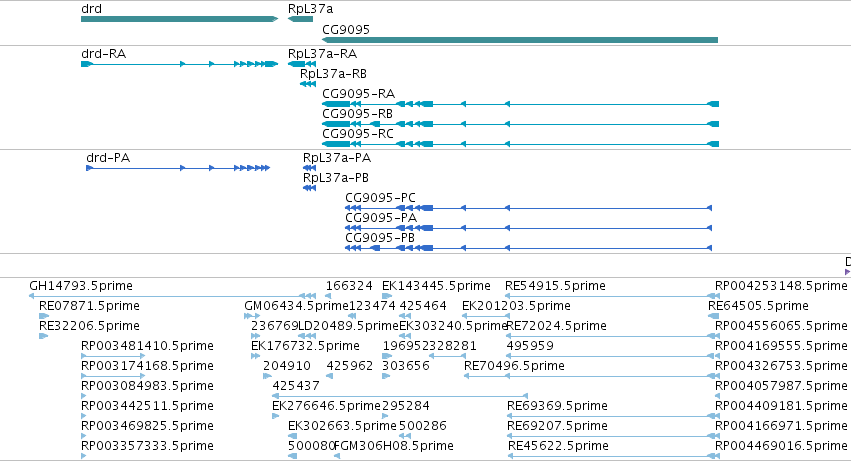Click the 166324 feature label

click(349, 286)
